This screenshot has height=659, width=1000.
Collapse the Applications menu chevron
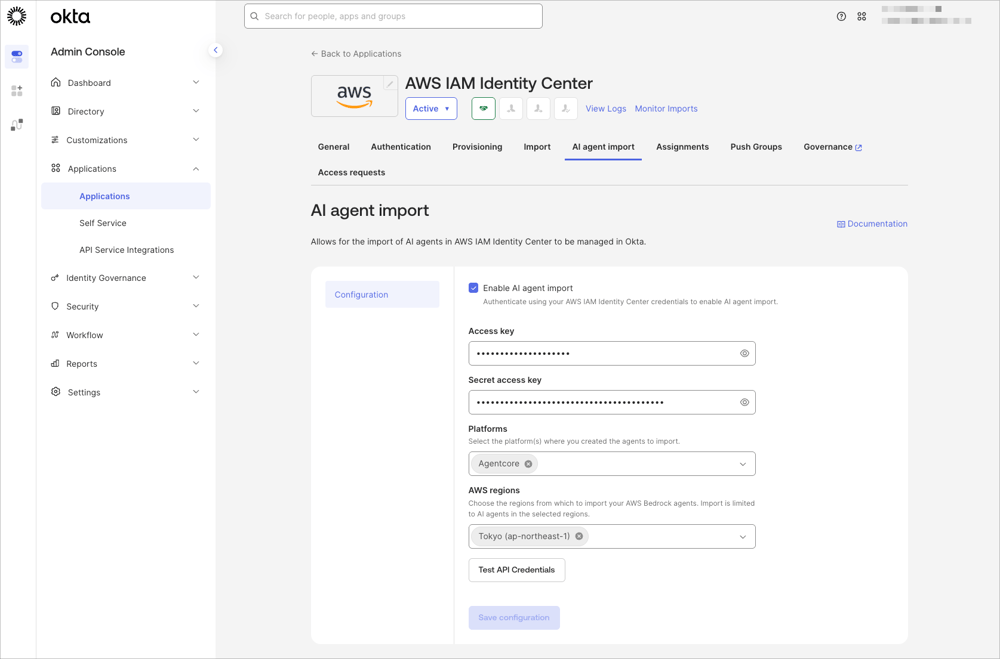[x=196, y=168]
